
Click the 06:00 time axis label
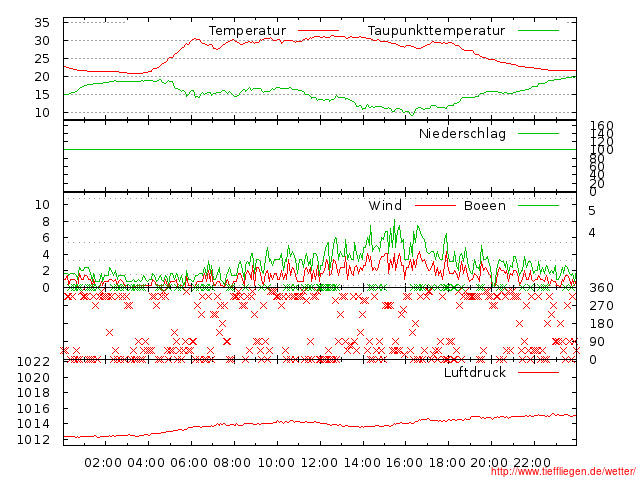click(189, 463)
